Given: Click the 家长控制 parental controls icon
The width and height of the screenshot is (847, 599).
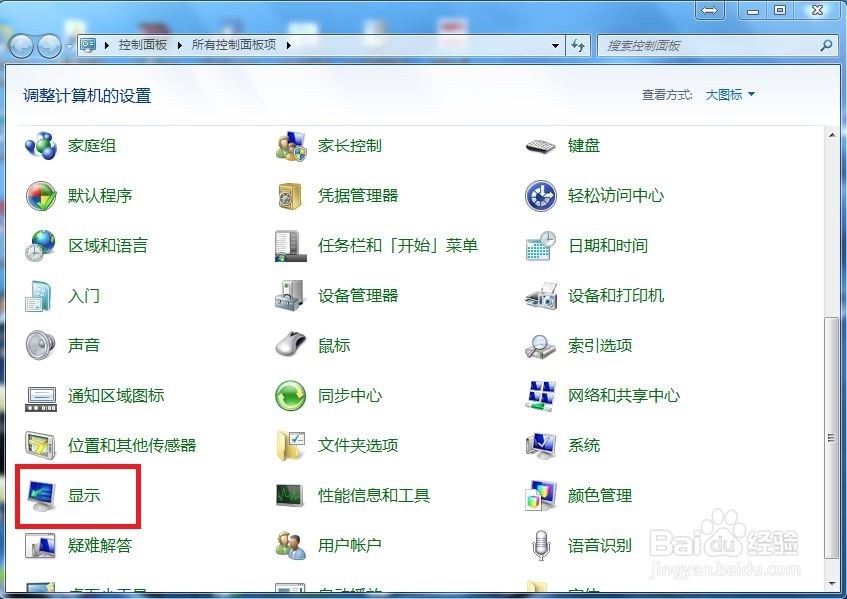Looking at the screenshot, I should click(x=291, y=146).
